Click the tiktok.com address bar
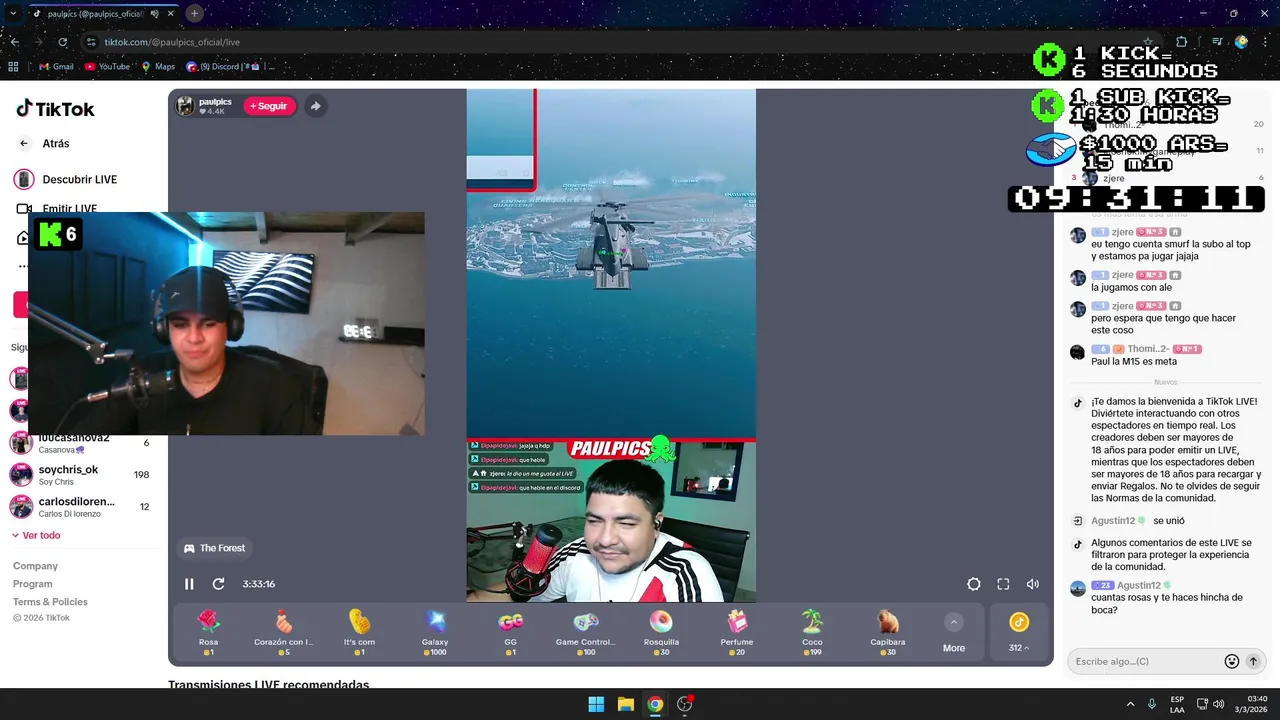The height and width of the screenshot is (720, 1280). tap(171, 42)
